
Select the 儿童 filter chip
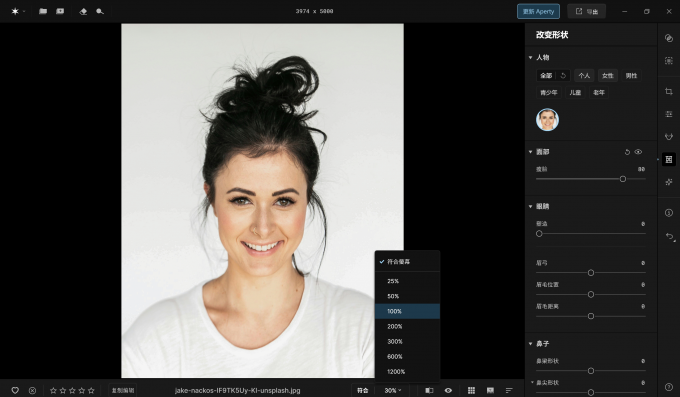[x=575, y=92]
